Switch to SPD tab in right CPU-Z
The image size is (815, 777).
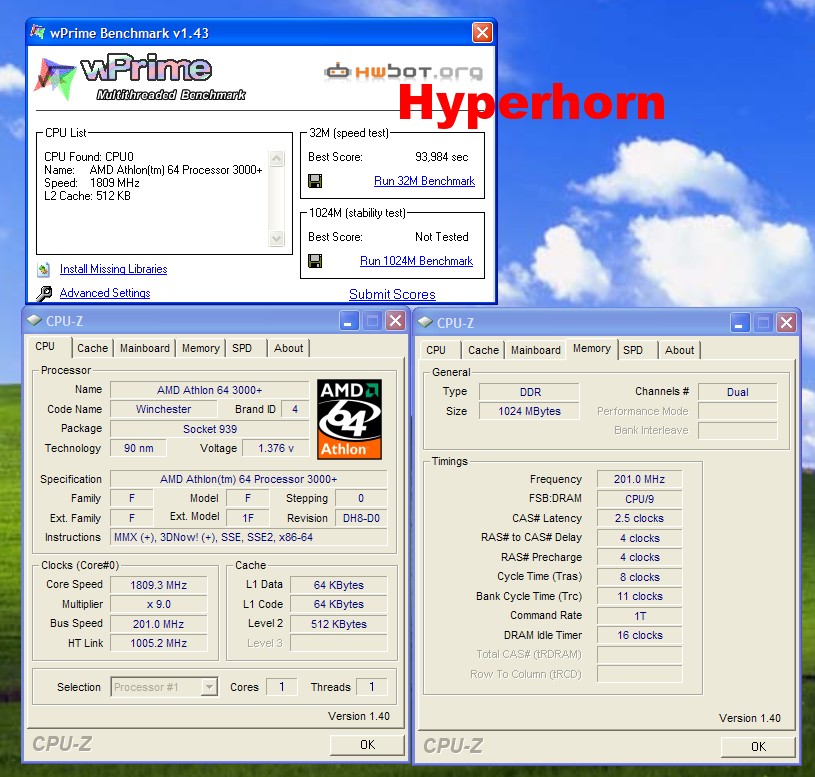click(633, 350)
